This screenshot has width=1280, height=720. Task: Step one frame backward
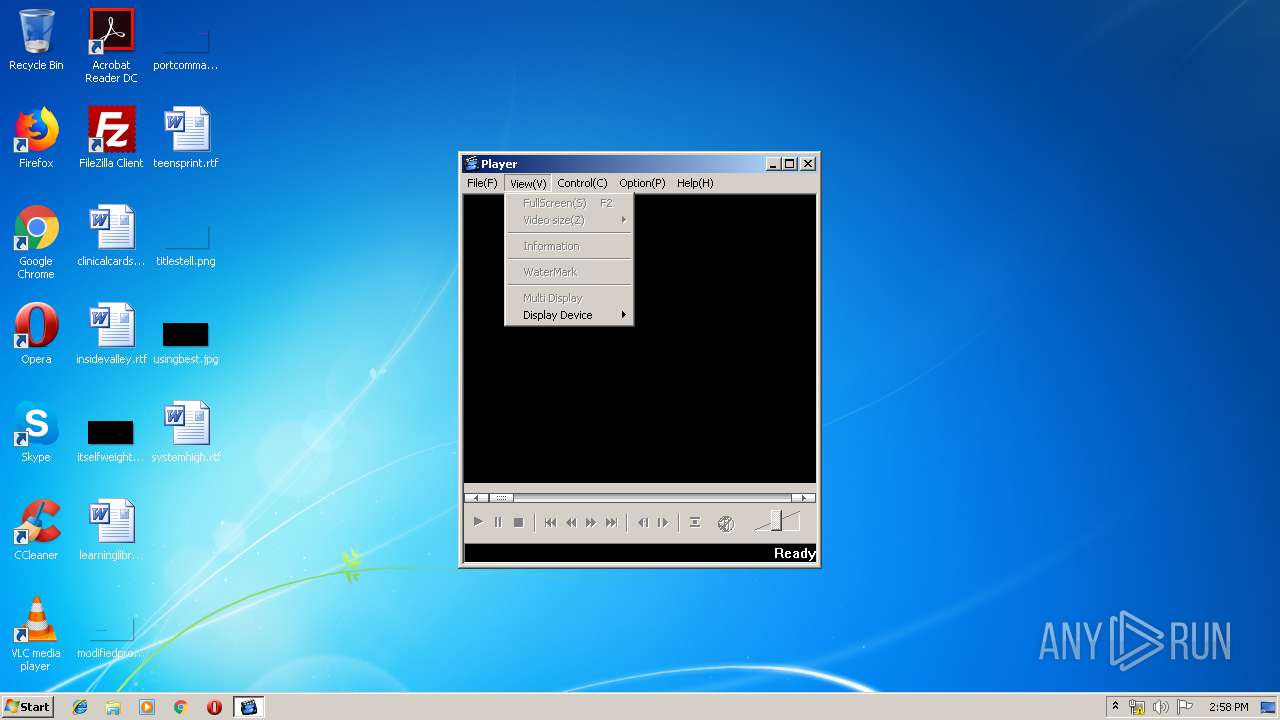[x=643, y=522]
